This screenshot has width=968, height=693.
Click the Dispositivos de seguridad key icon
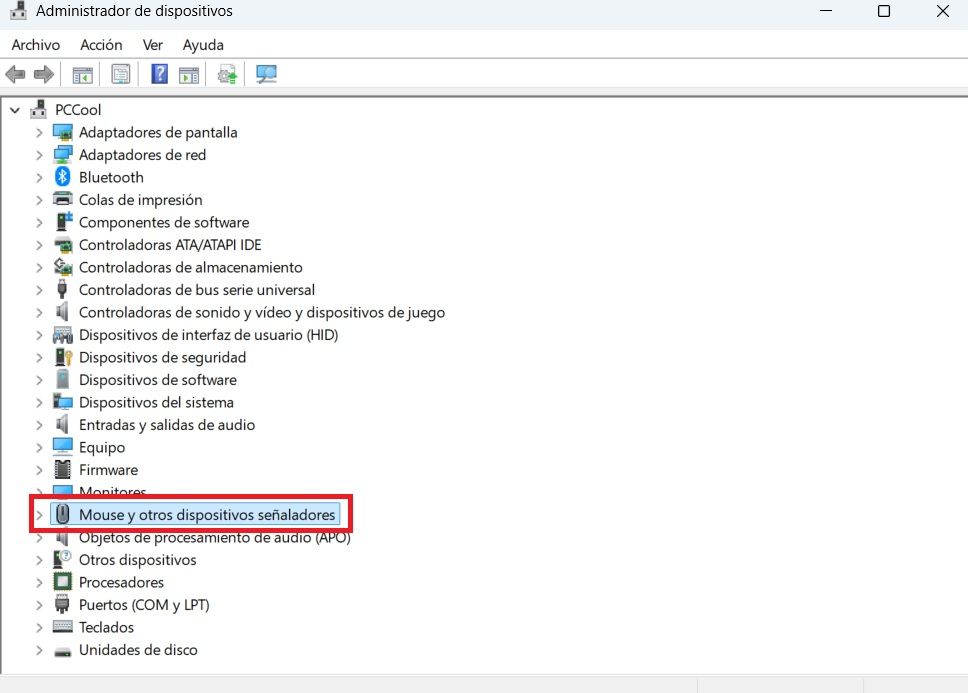click(64, 357)
